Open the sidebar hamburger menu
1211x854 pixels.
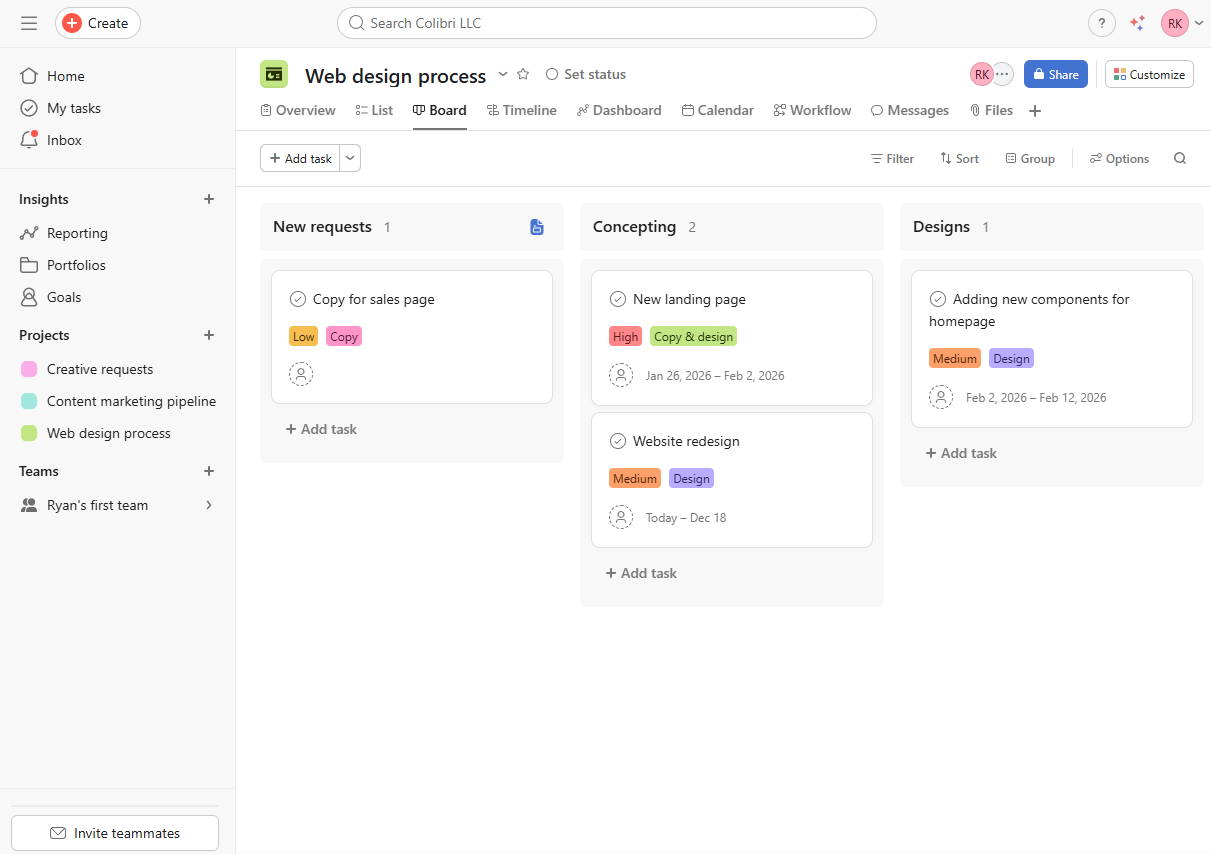pos(29,22)
